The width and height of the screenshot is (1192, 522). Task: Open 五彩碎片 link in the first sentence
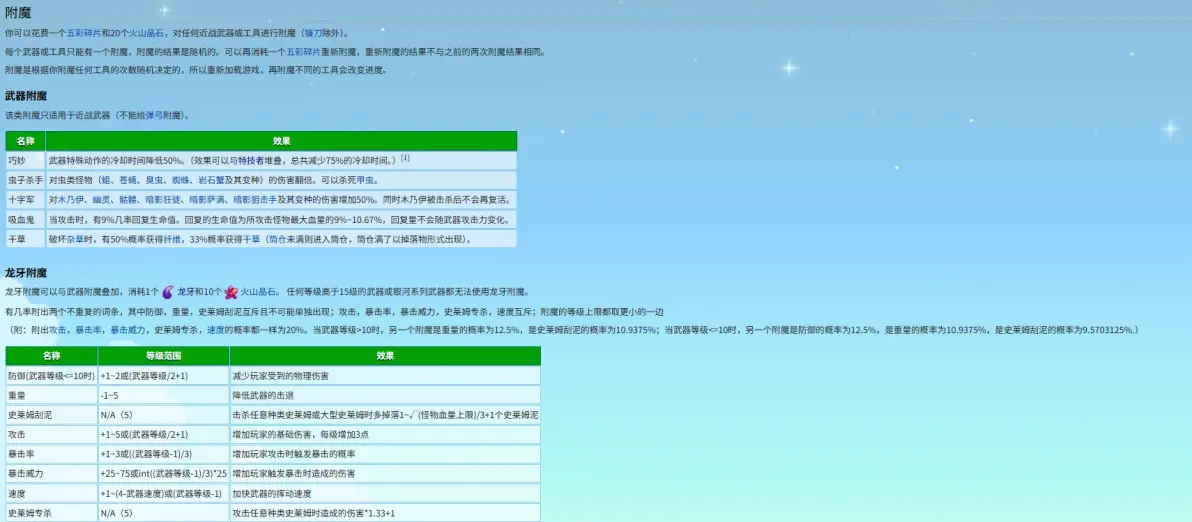(82, 33)
